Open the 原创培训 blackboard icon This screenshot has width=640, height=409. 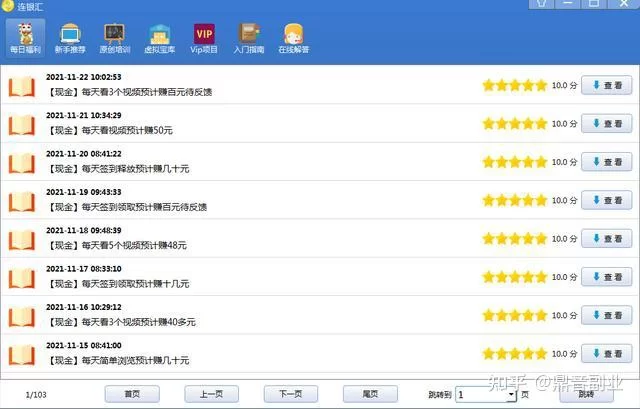[113, 36]
